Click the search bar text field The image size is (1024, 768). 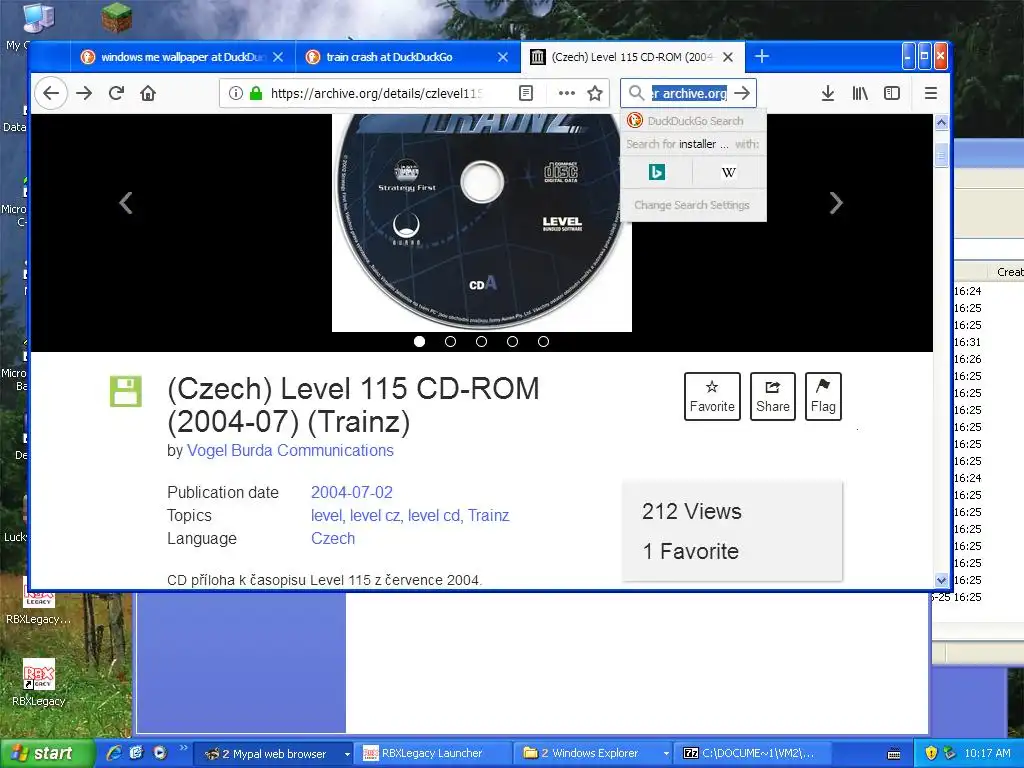689,93
